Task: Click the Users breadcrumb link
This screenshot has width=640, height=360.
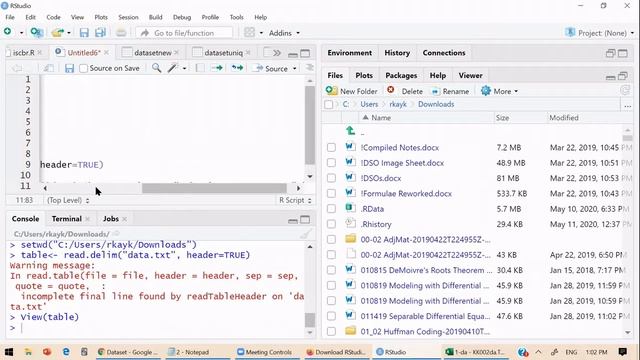Action: click(x=369, y=104)
